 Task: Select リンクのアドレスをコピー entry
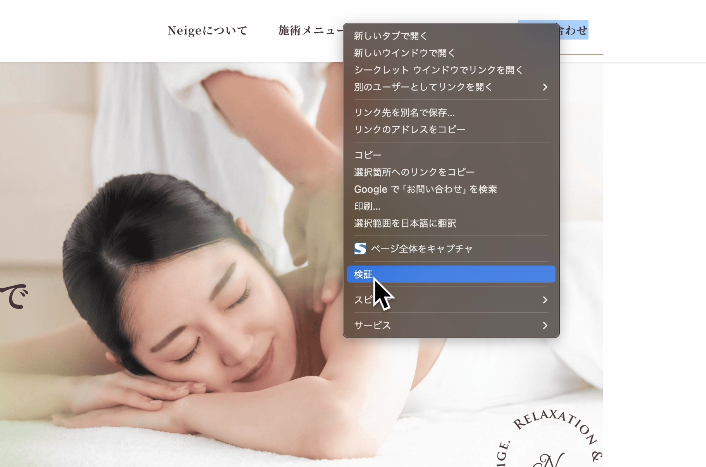click(451, 130)
